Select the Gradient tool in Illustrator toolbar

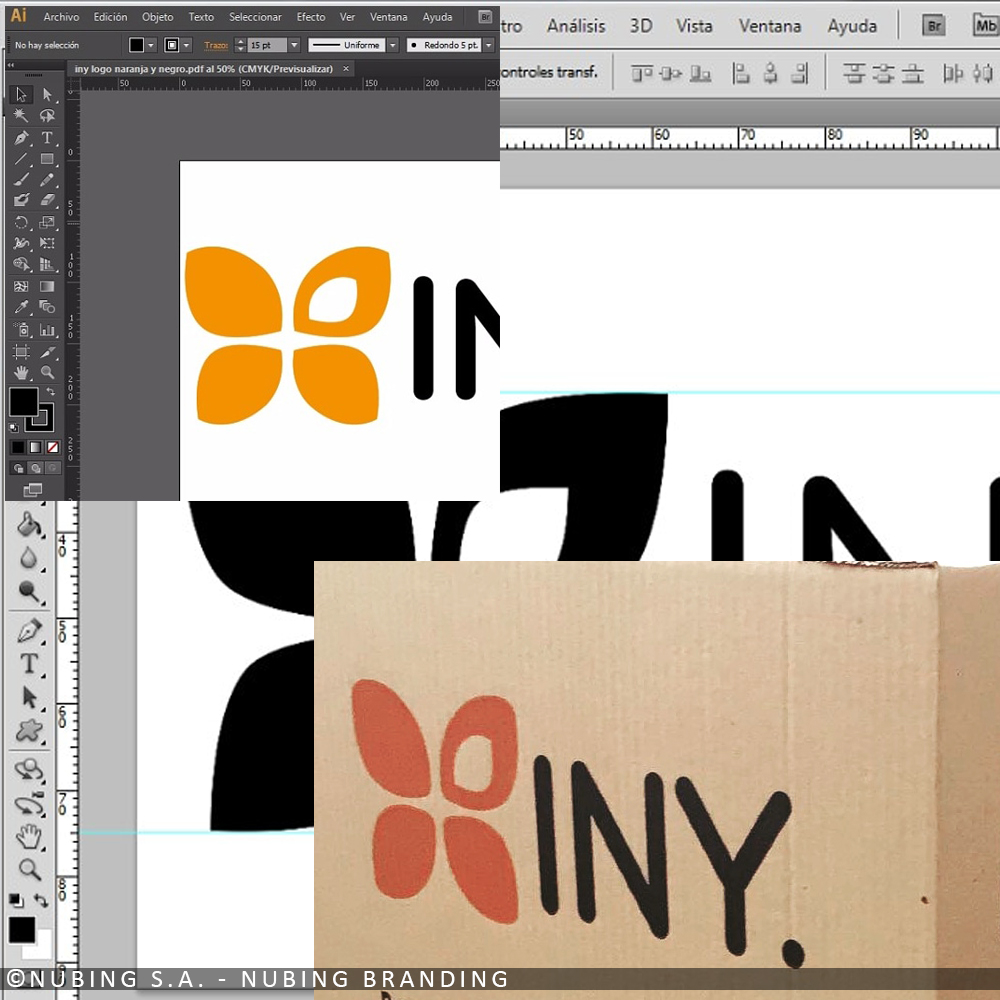pyautogui.click(x=47, y=286)
